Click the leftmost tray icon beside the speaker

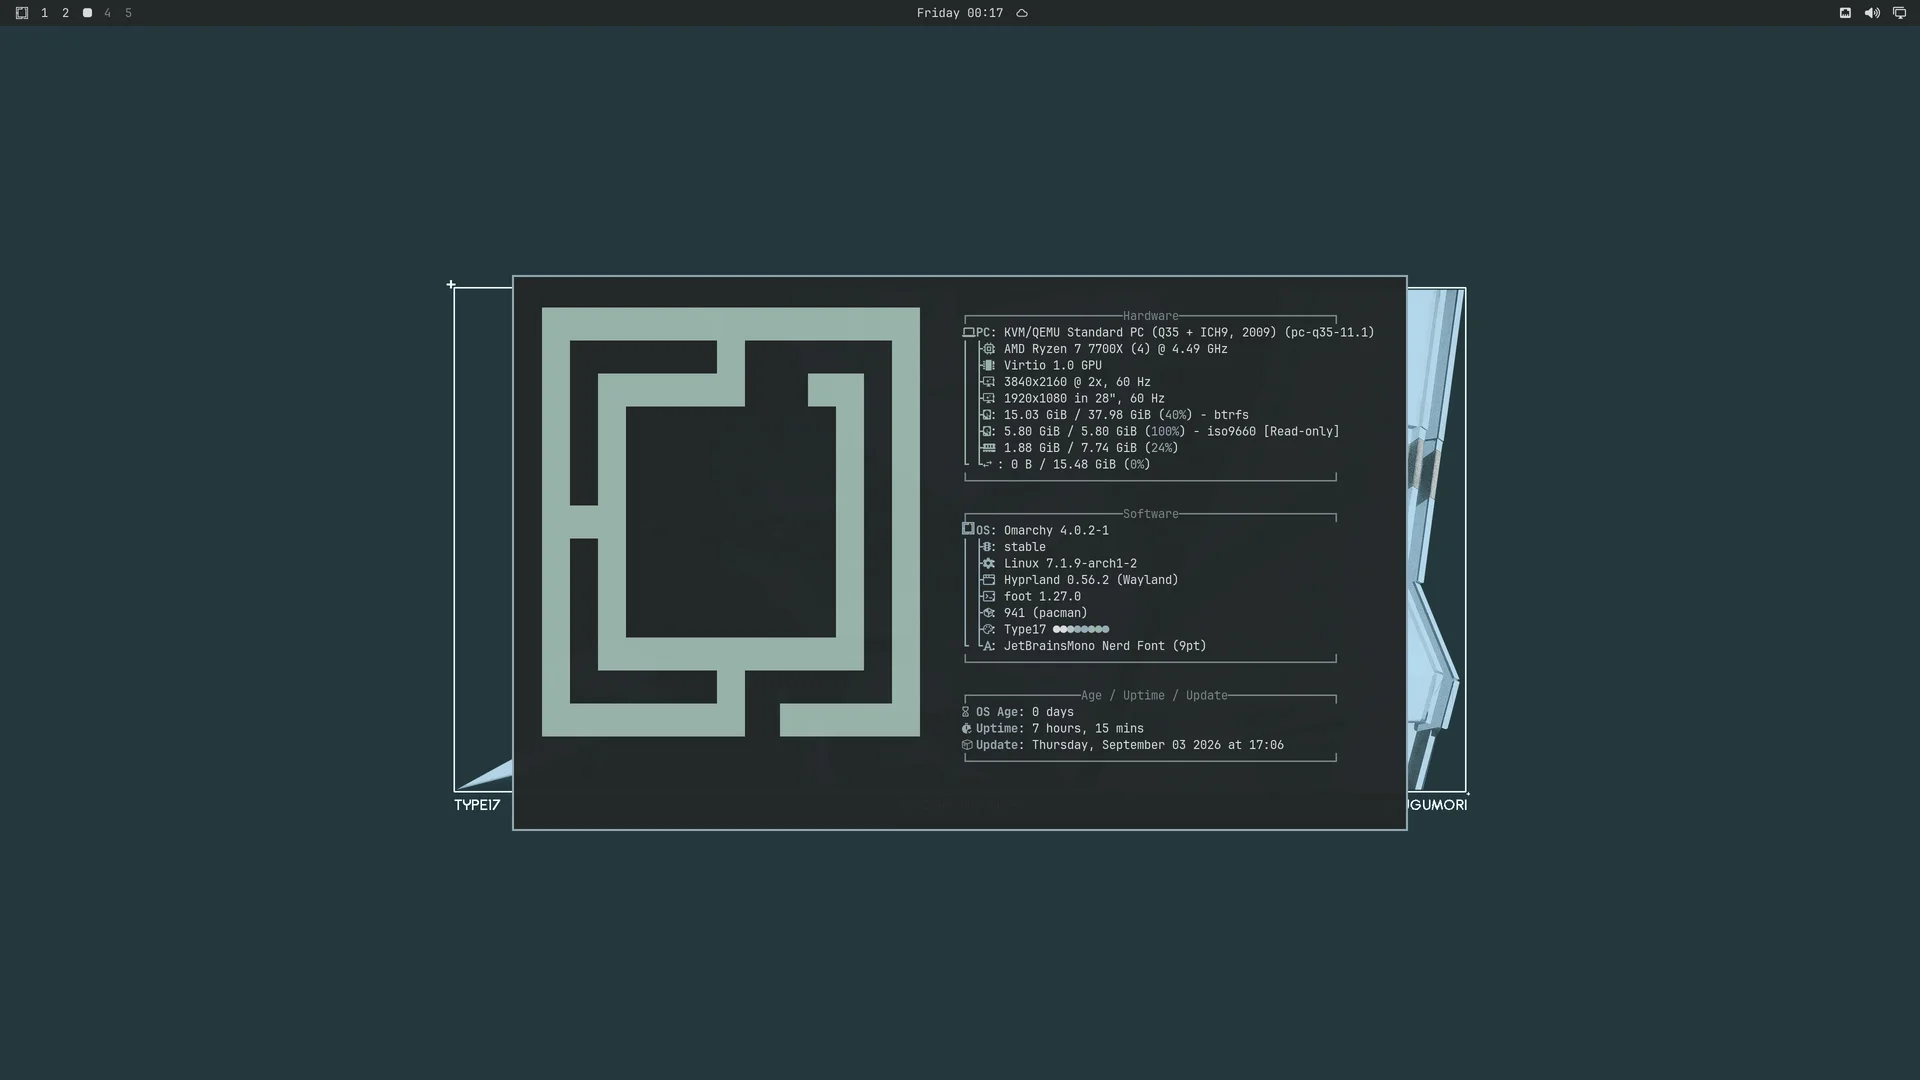point(1845,13)
